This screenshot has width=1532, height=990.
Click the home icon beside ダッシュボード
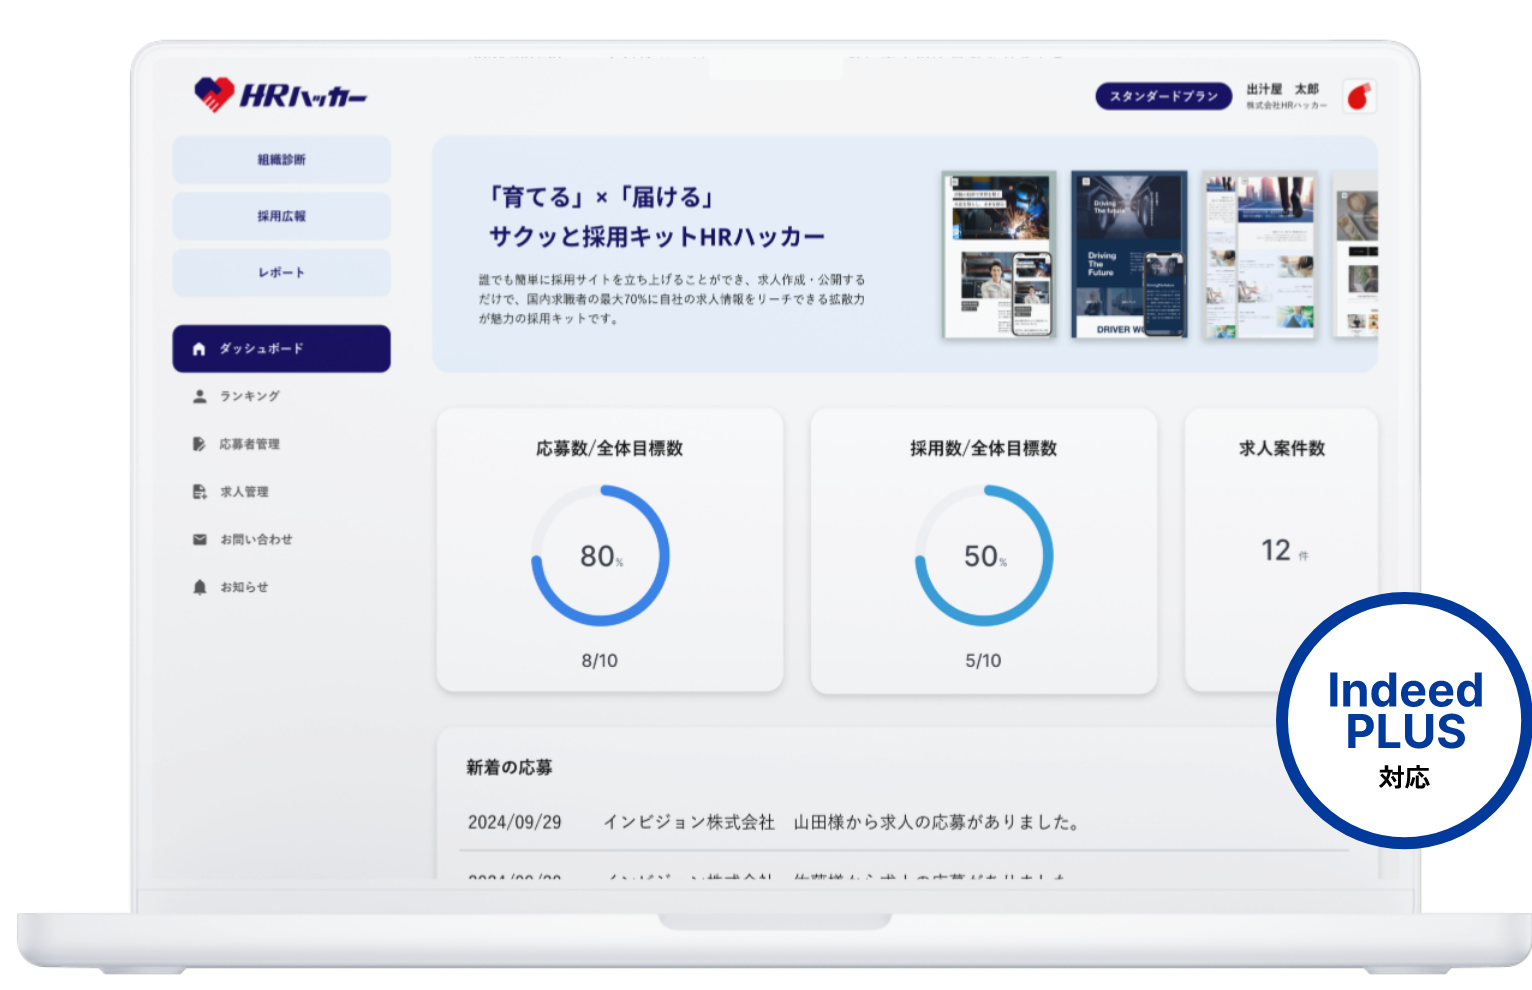point(199,349)
